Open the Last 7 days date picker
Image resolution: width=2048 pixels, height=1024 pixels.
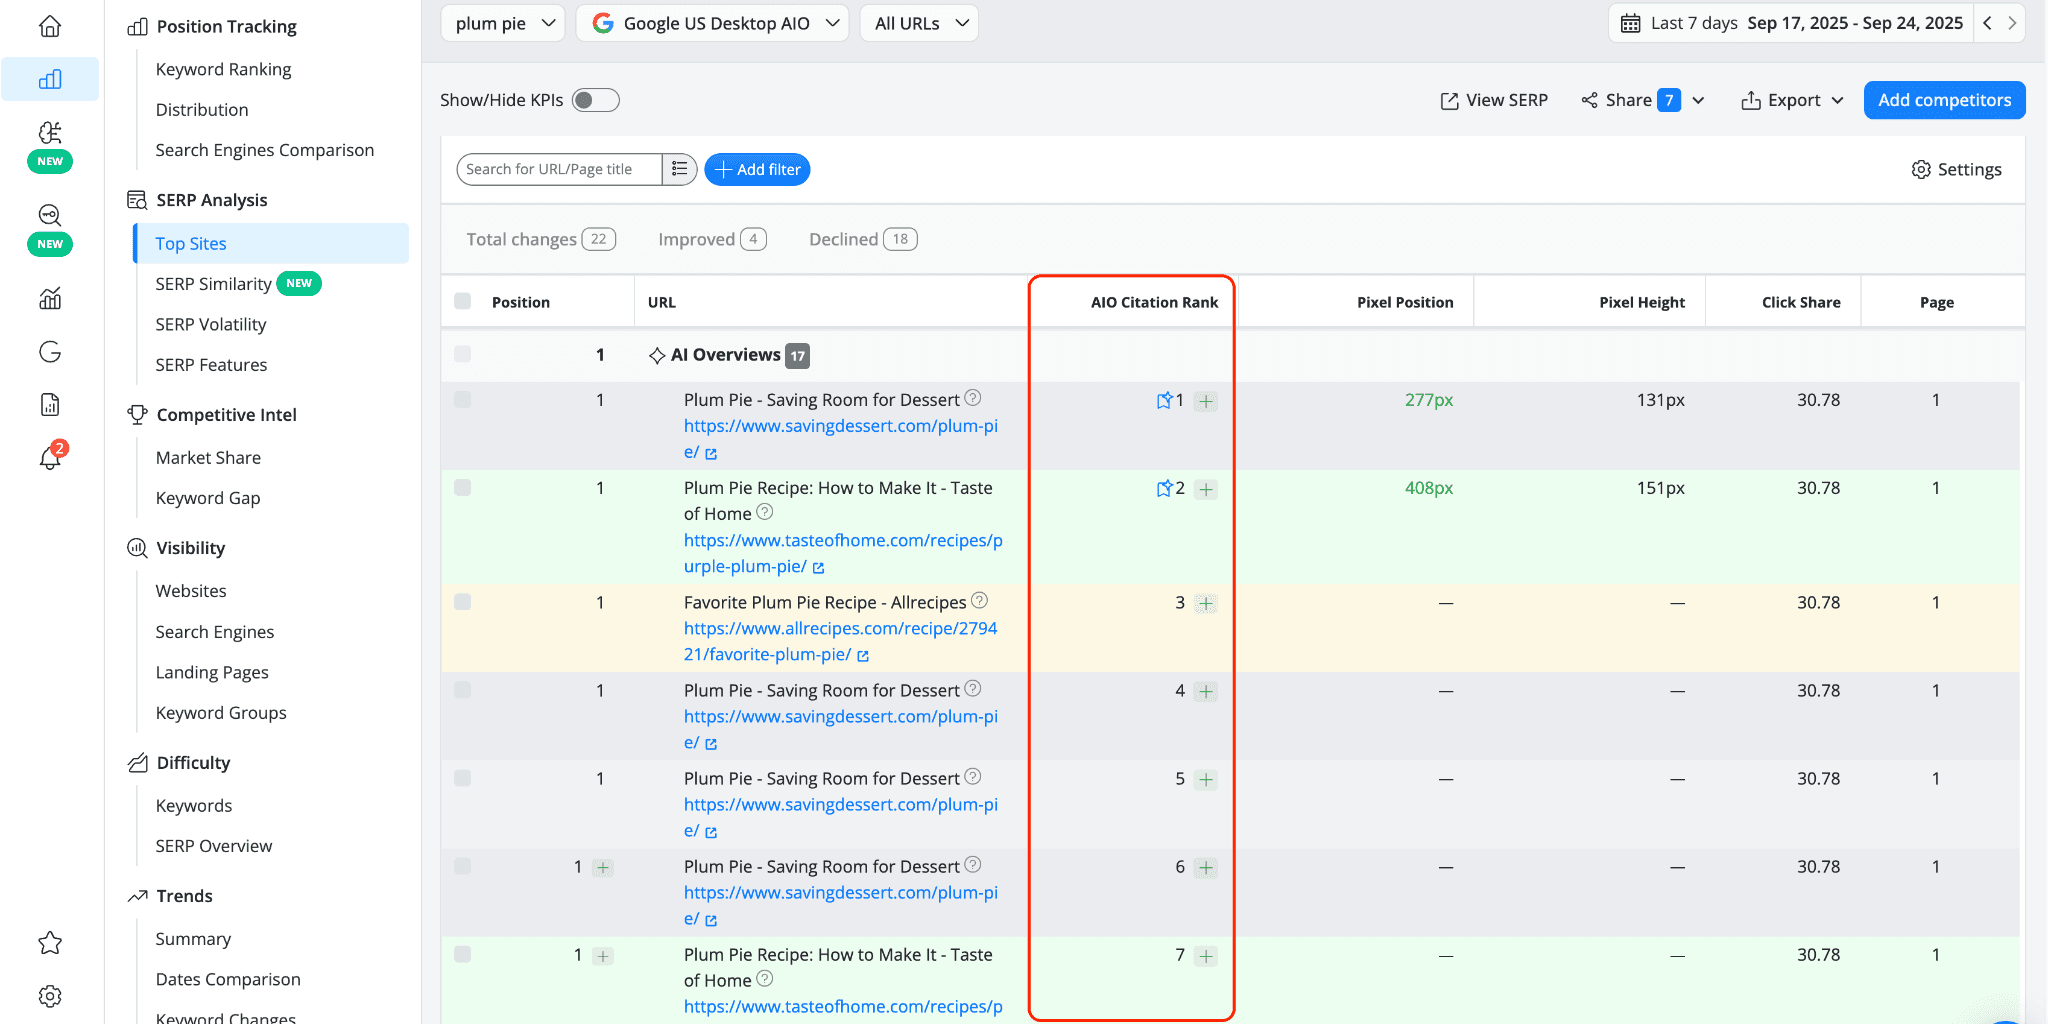coord(1790,23)
